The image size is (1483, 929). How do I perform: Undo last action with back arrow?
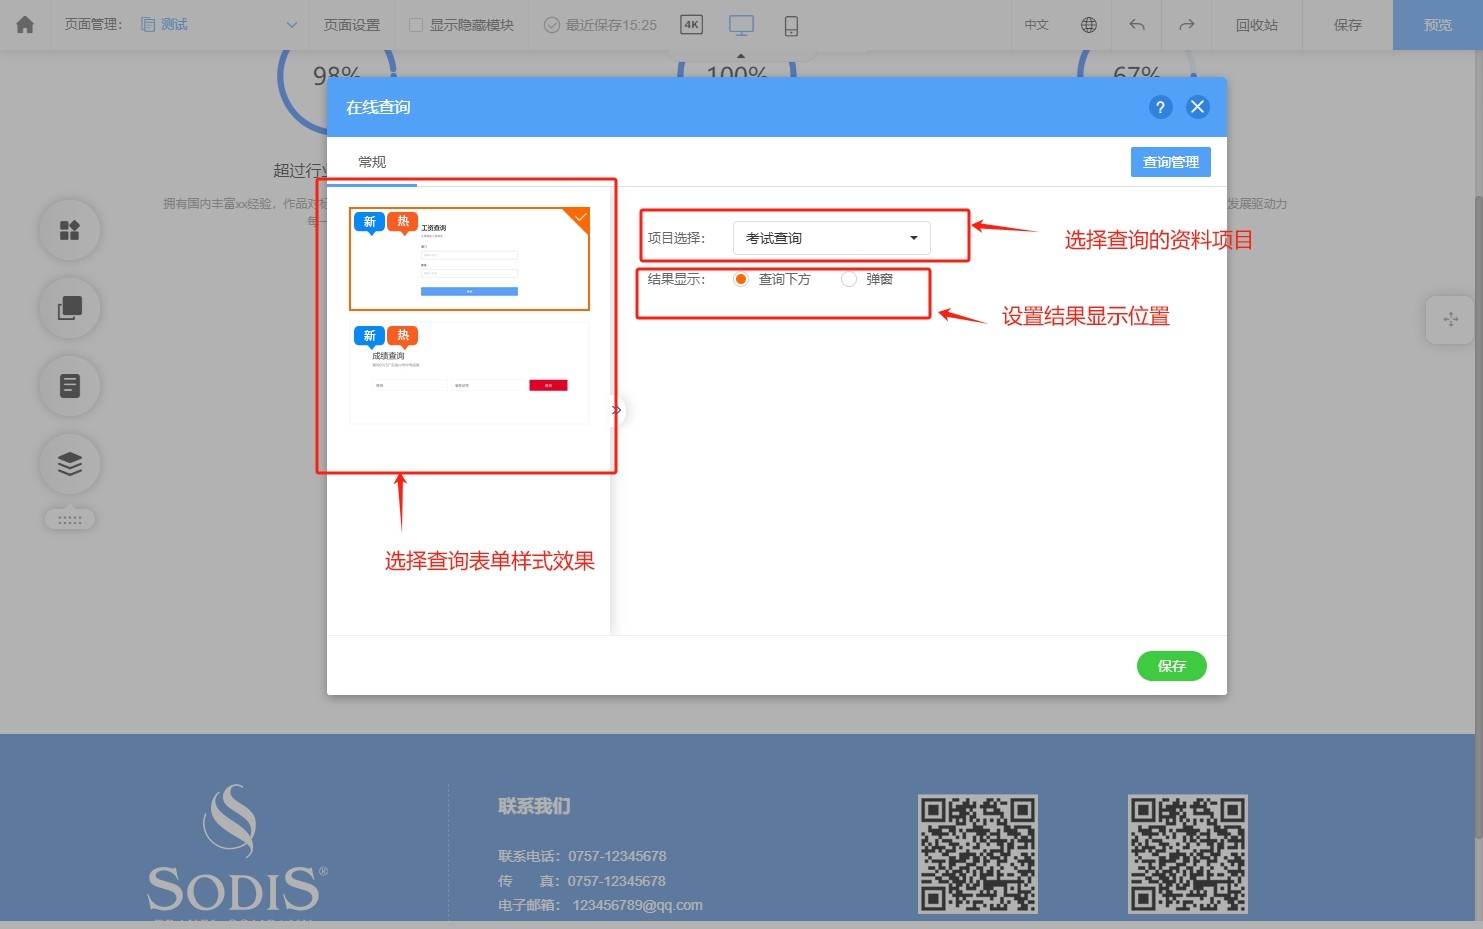point(1137,25)
